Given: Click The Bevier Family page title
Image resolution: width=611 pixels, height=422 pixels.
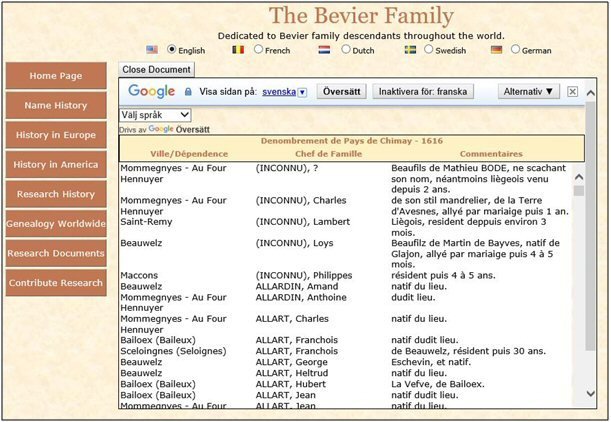Looking at the screenshot, I should [361, 16].
